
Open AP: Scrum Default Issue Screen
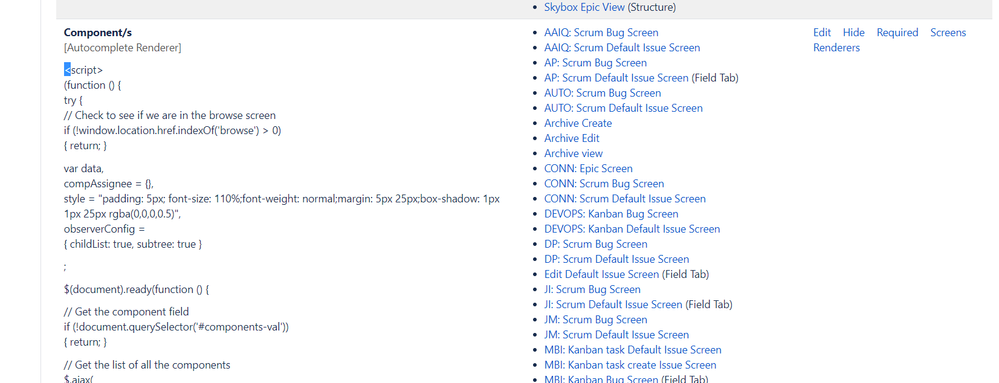(x=616, y=78)
